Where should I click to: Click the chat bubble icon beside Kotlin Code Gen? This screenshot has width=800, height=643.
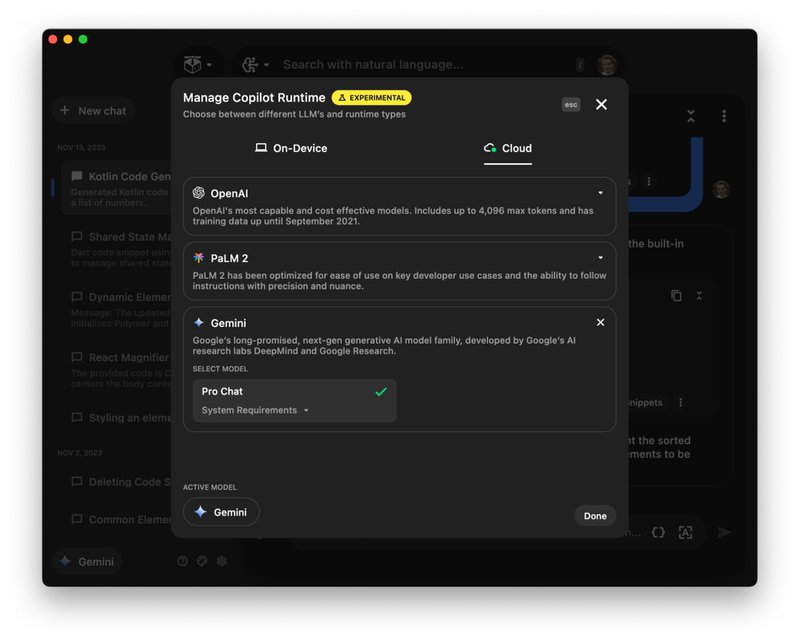(77, 177)
